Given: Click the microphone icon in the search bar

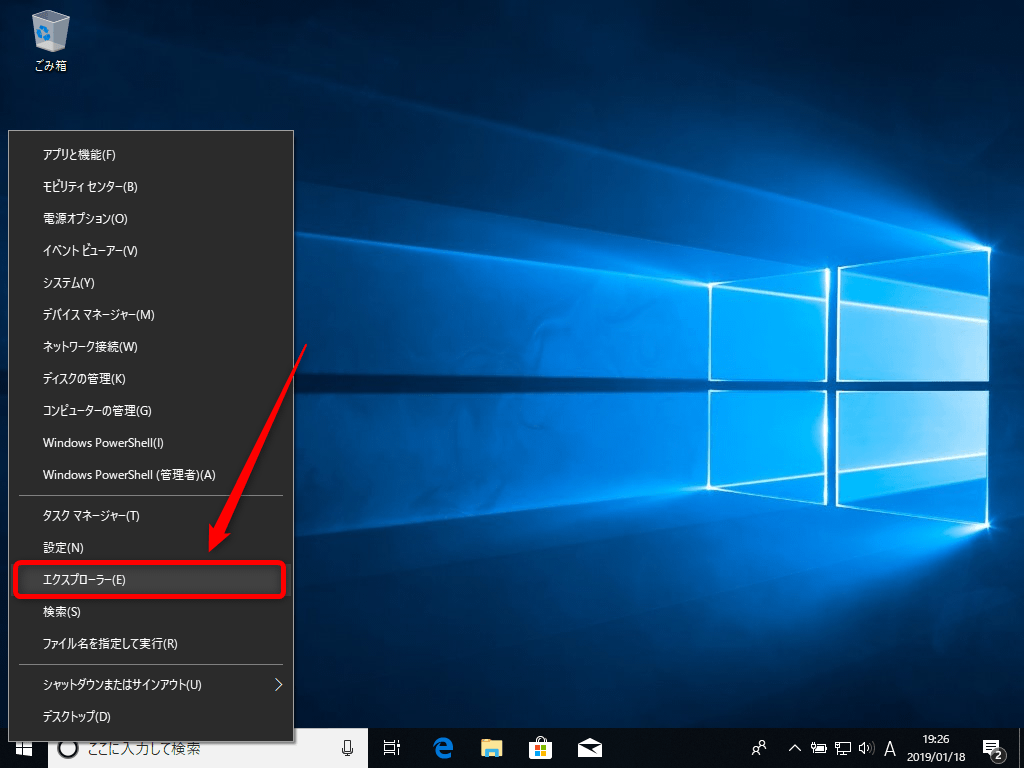Looking at the screenshot, I should (x=347, y=747).
